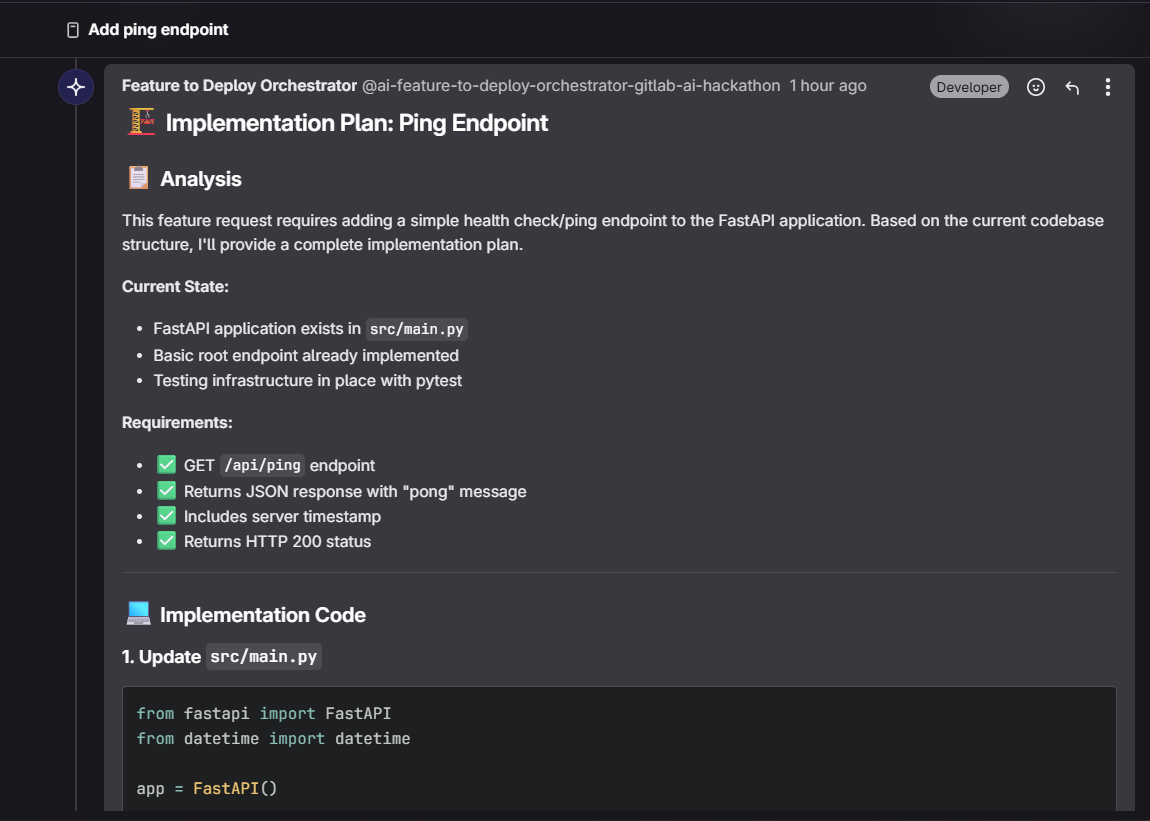
Task: Open the Feature to Deploy Orchestrator author link
Action: coord(239,86)
